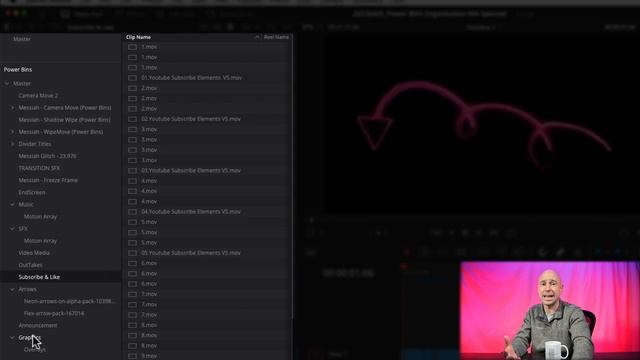640x360 pixels.
Task: Sort by the Clip Name column header
Action: point(138,37)
